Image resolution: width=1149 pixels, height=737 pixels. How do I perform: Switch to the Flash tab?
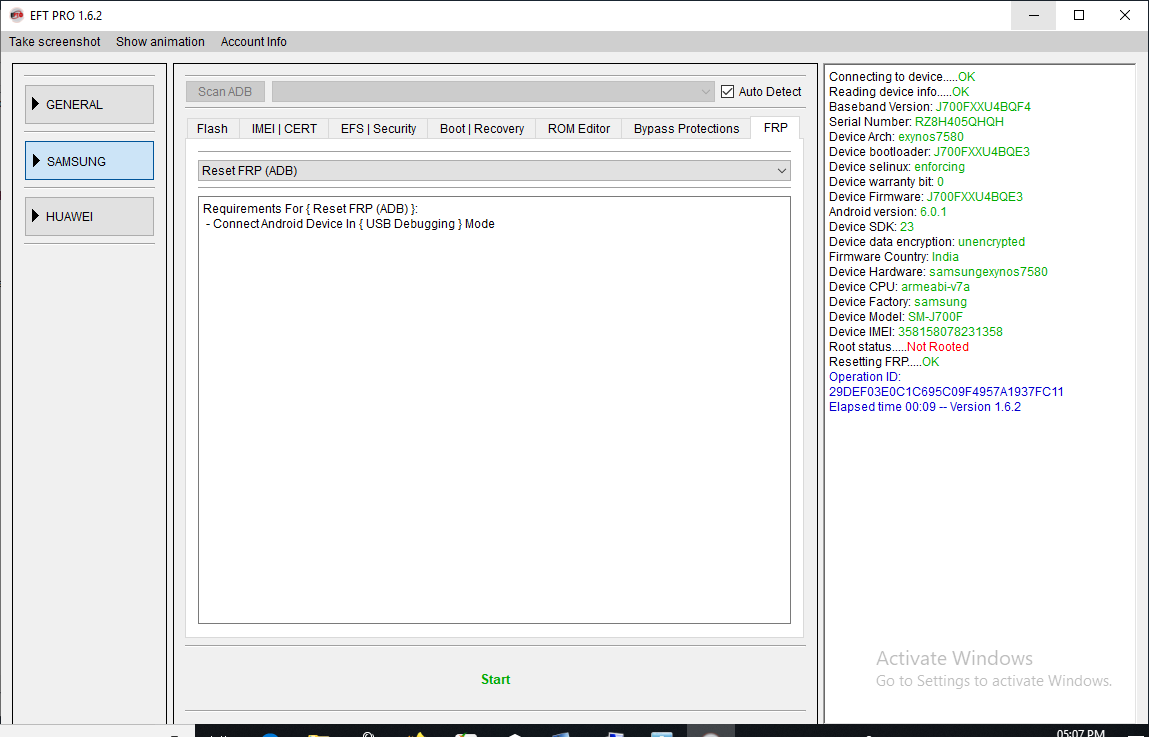pos(213,129)
